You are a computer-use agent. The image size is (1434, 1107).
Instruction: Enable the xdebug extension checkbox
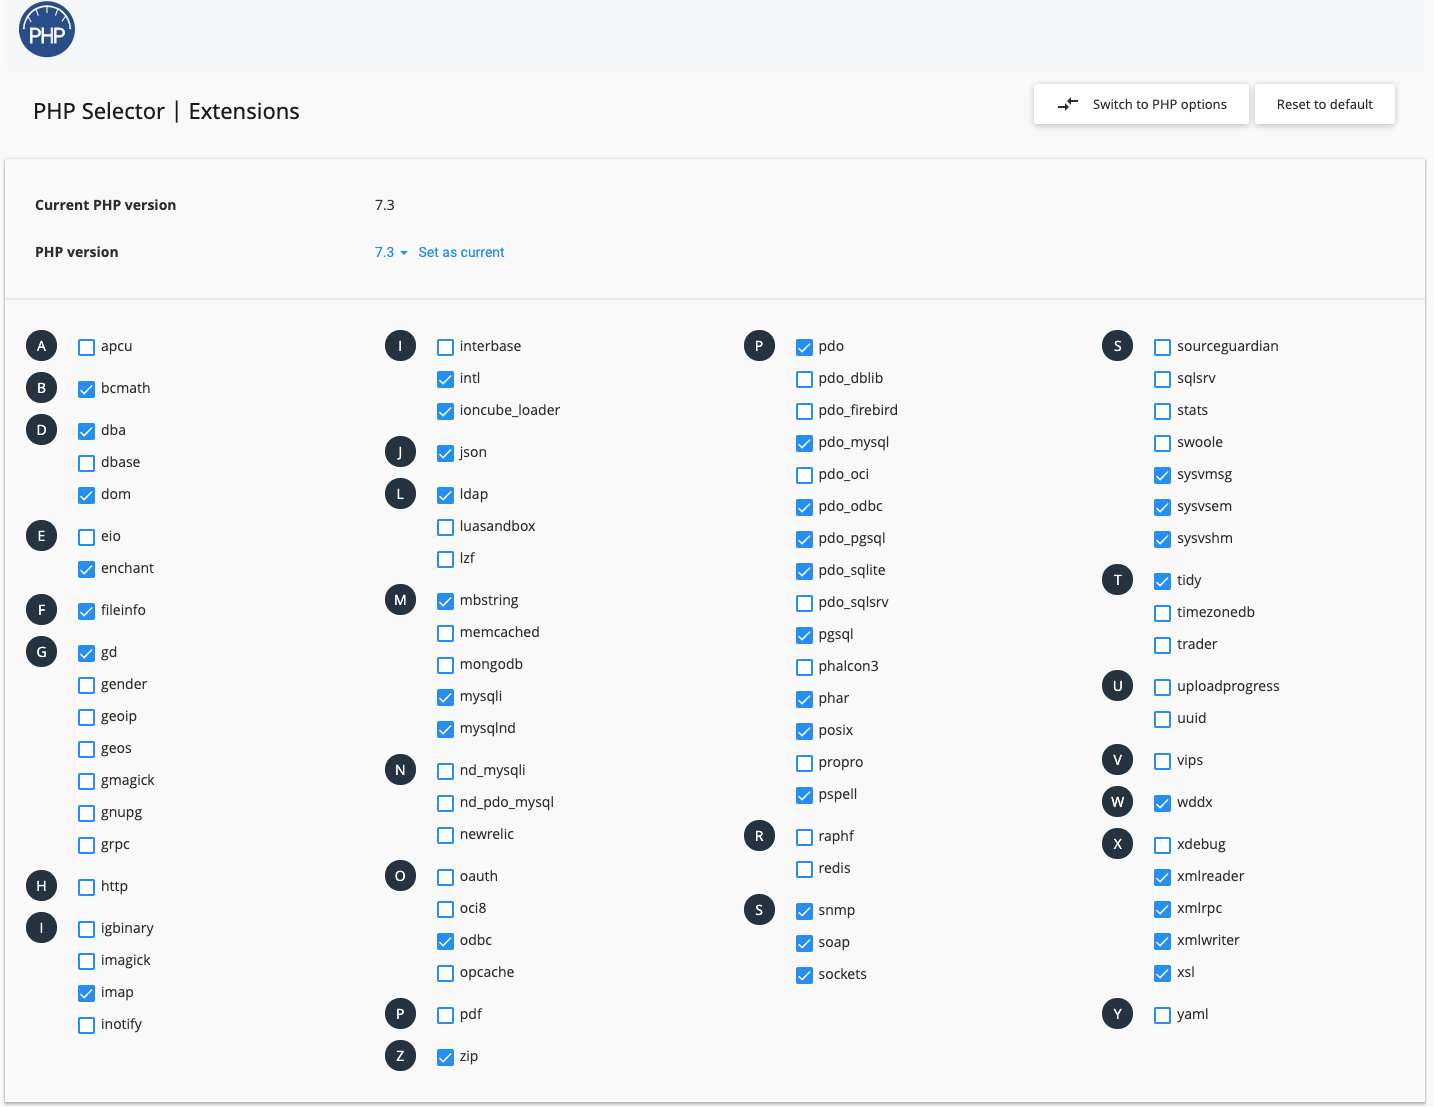click(1163, 845)
